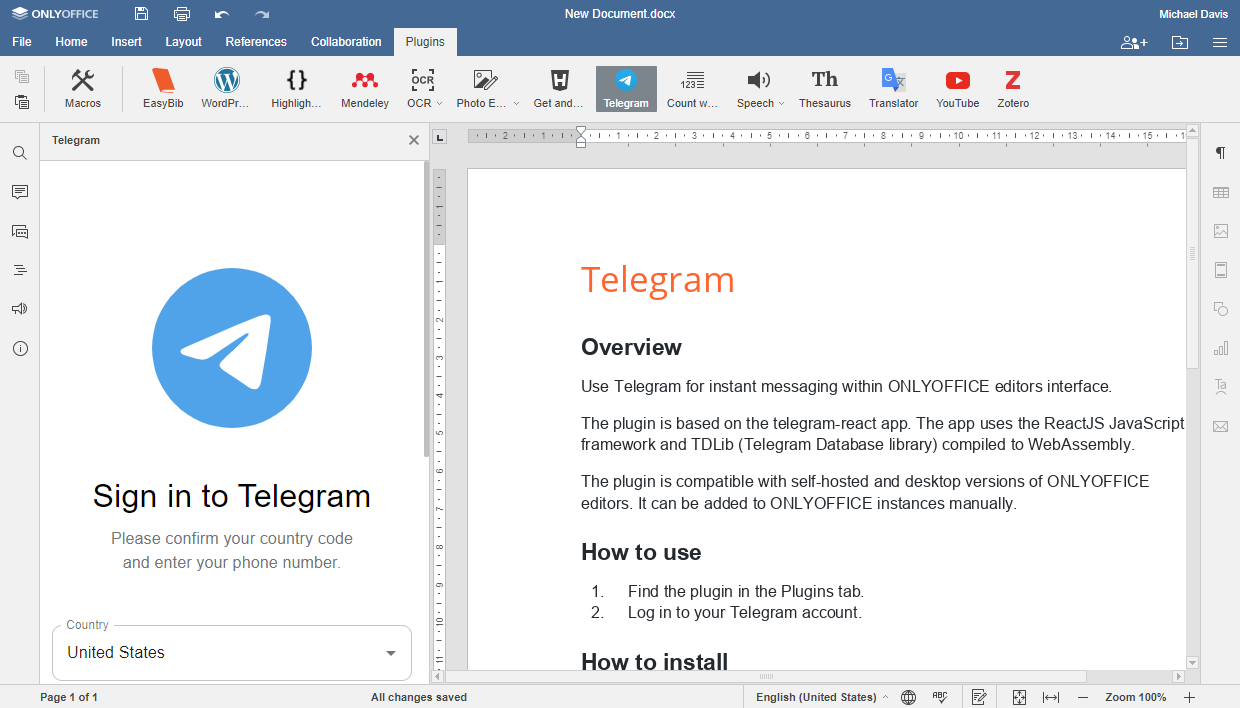The image size is (1240, 708).
Task: Toggle spell checking in status bar
Action: pos(940,697)
